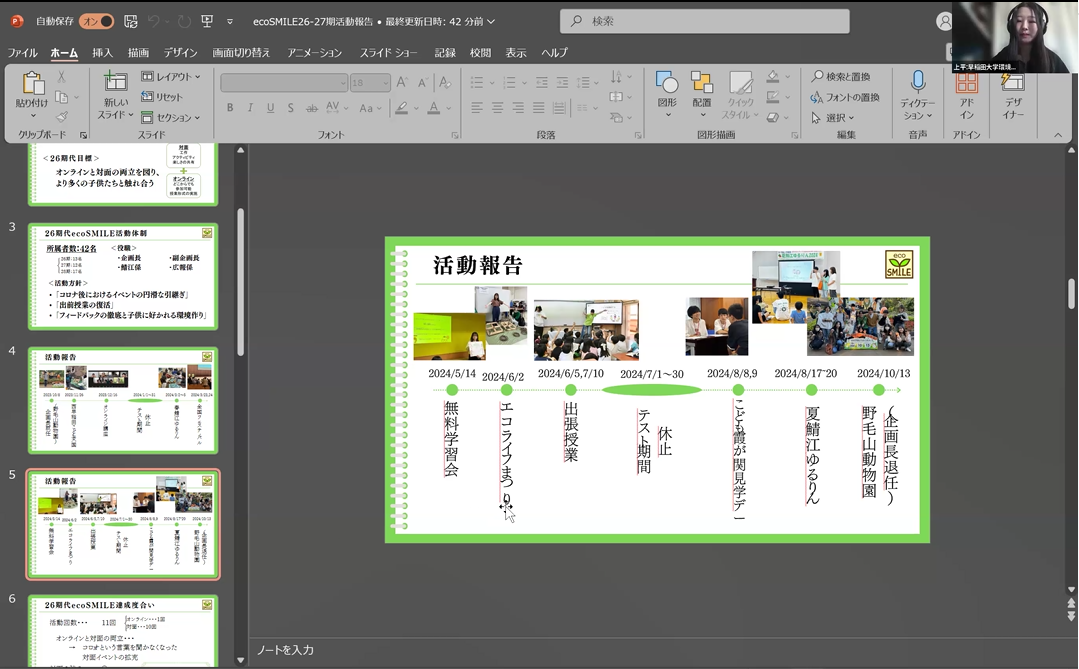
Task: Open the Quick Styles (クイックスタイル) gallery
Action: (x=740, y=95)
